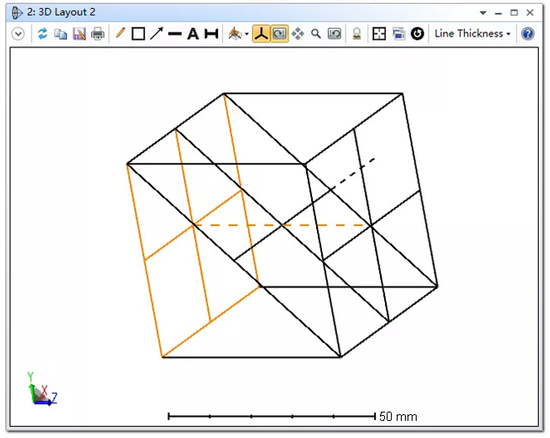Screen dimensions: 550x438
Task: Open the Line Thickness dropdown
Action: pos(472,34)
